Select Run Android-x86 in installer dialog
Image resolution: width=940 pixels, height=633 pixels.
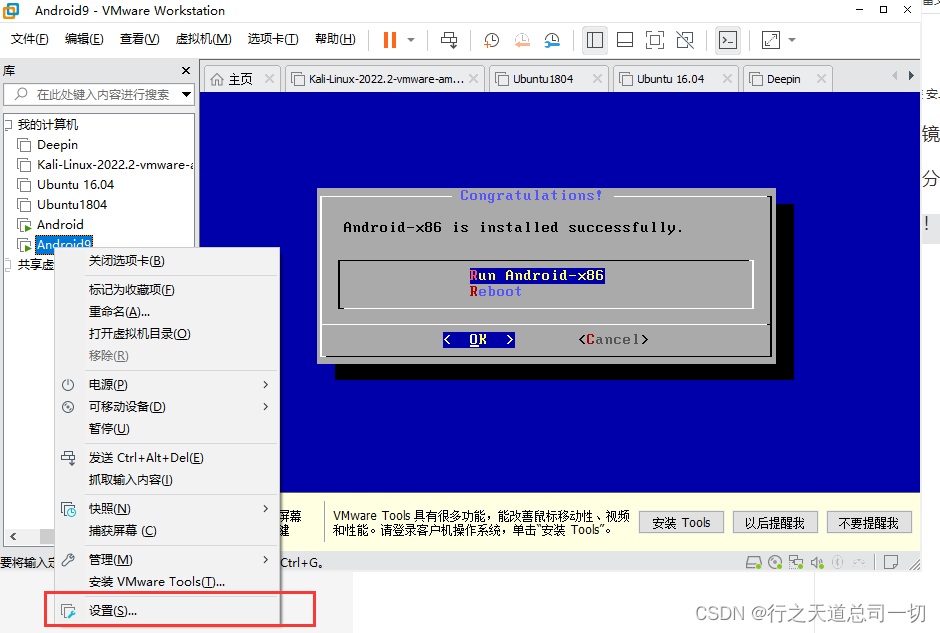(x=537, y=276)
